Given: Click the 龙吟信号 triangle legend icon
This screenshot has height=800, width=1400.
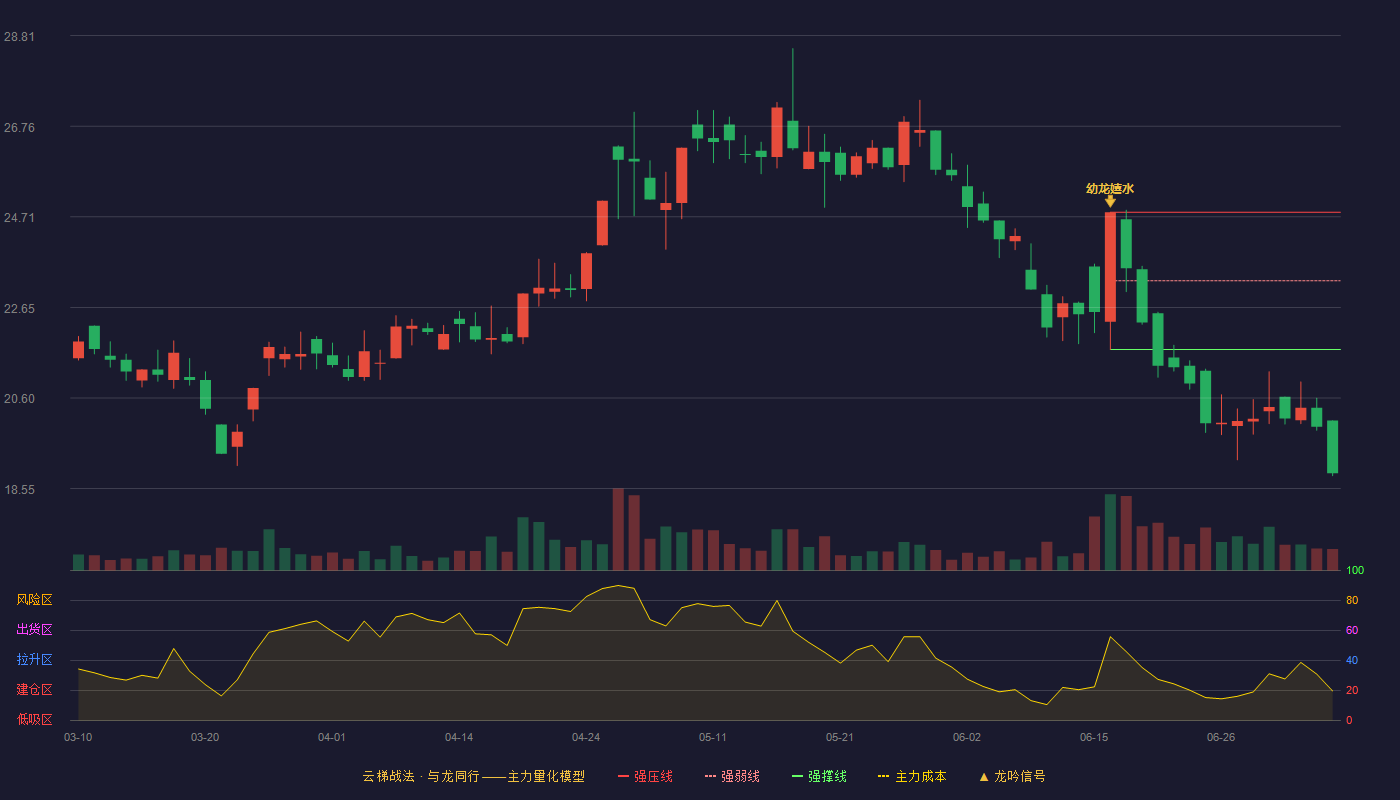Looking at the screenshot, I should (984, 776).
